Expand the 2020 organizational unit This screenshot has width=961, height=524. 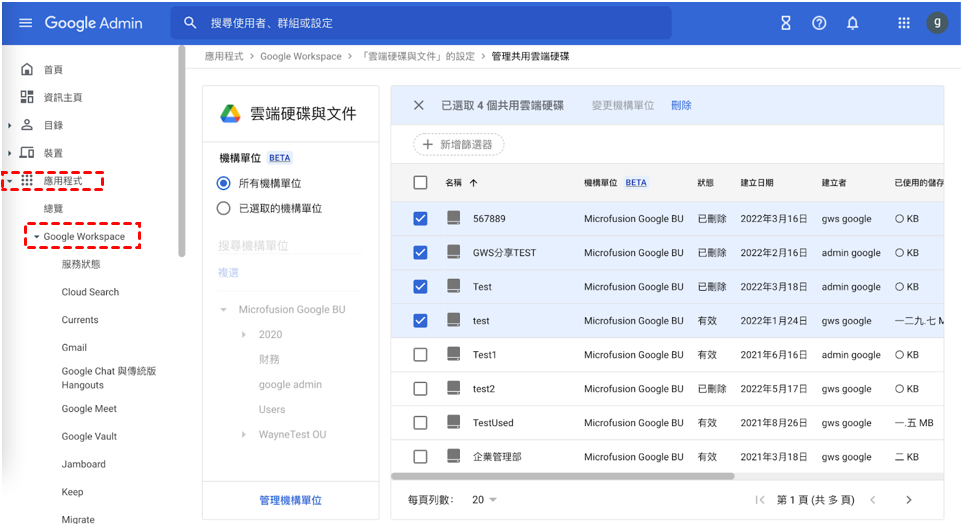tap(243, 335)
